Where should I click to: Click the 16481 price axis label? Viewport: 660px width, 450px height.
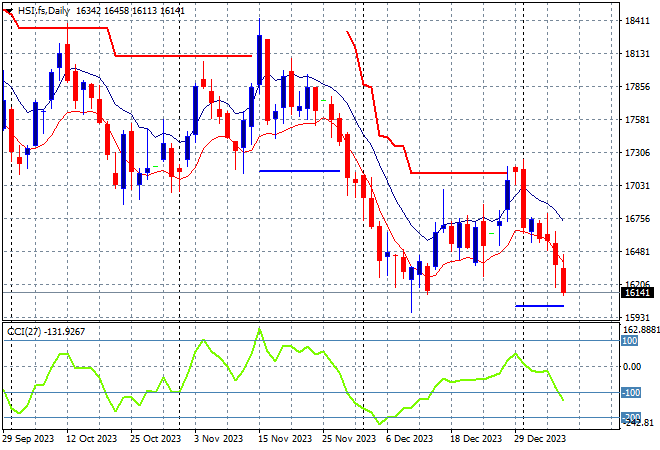(637, 252)
